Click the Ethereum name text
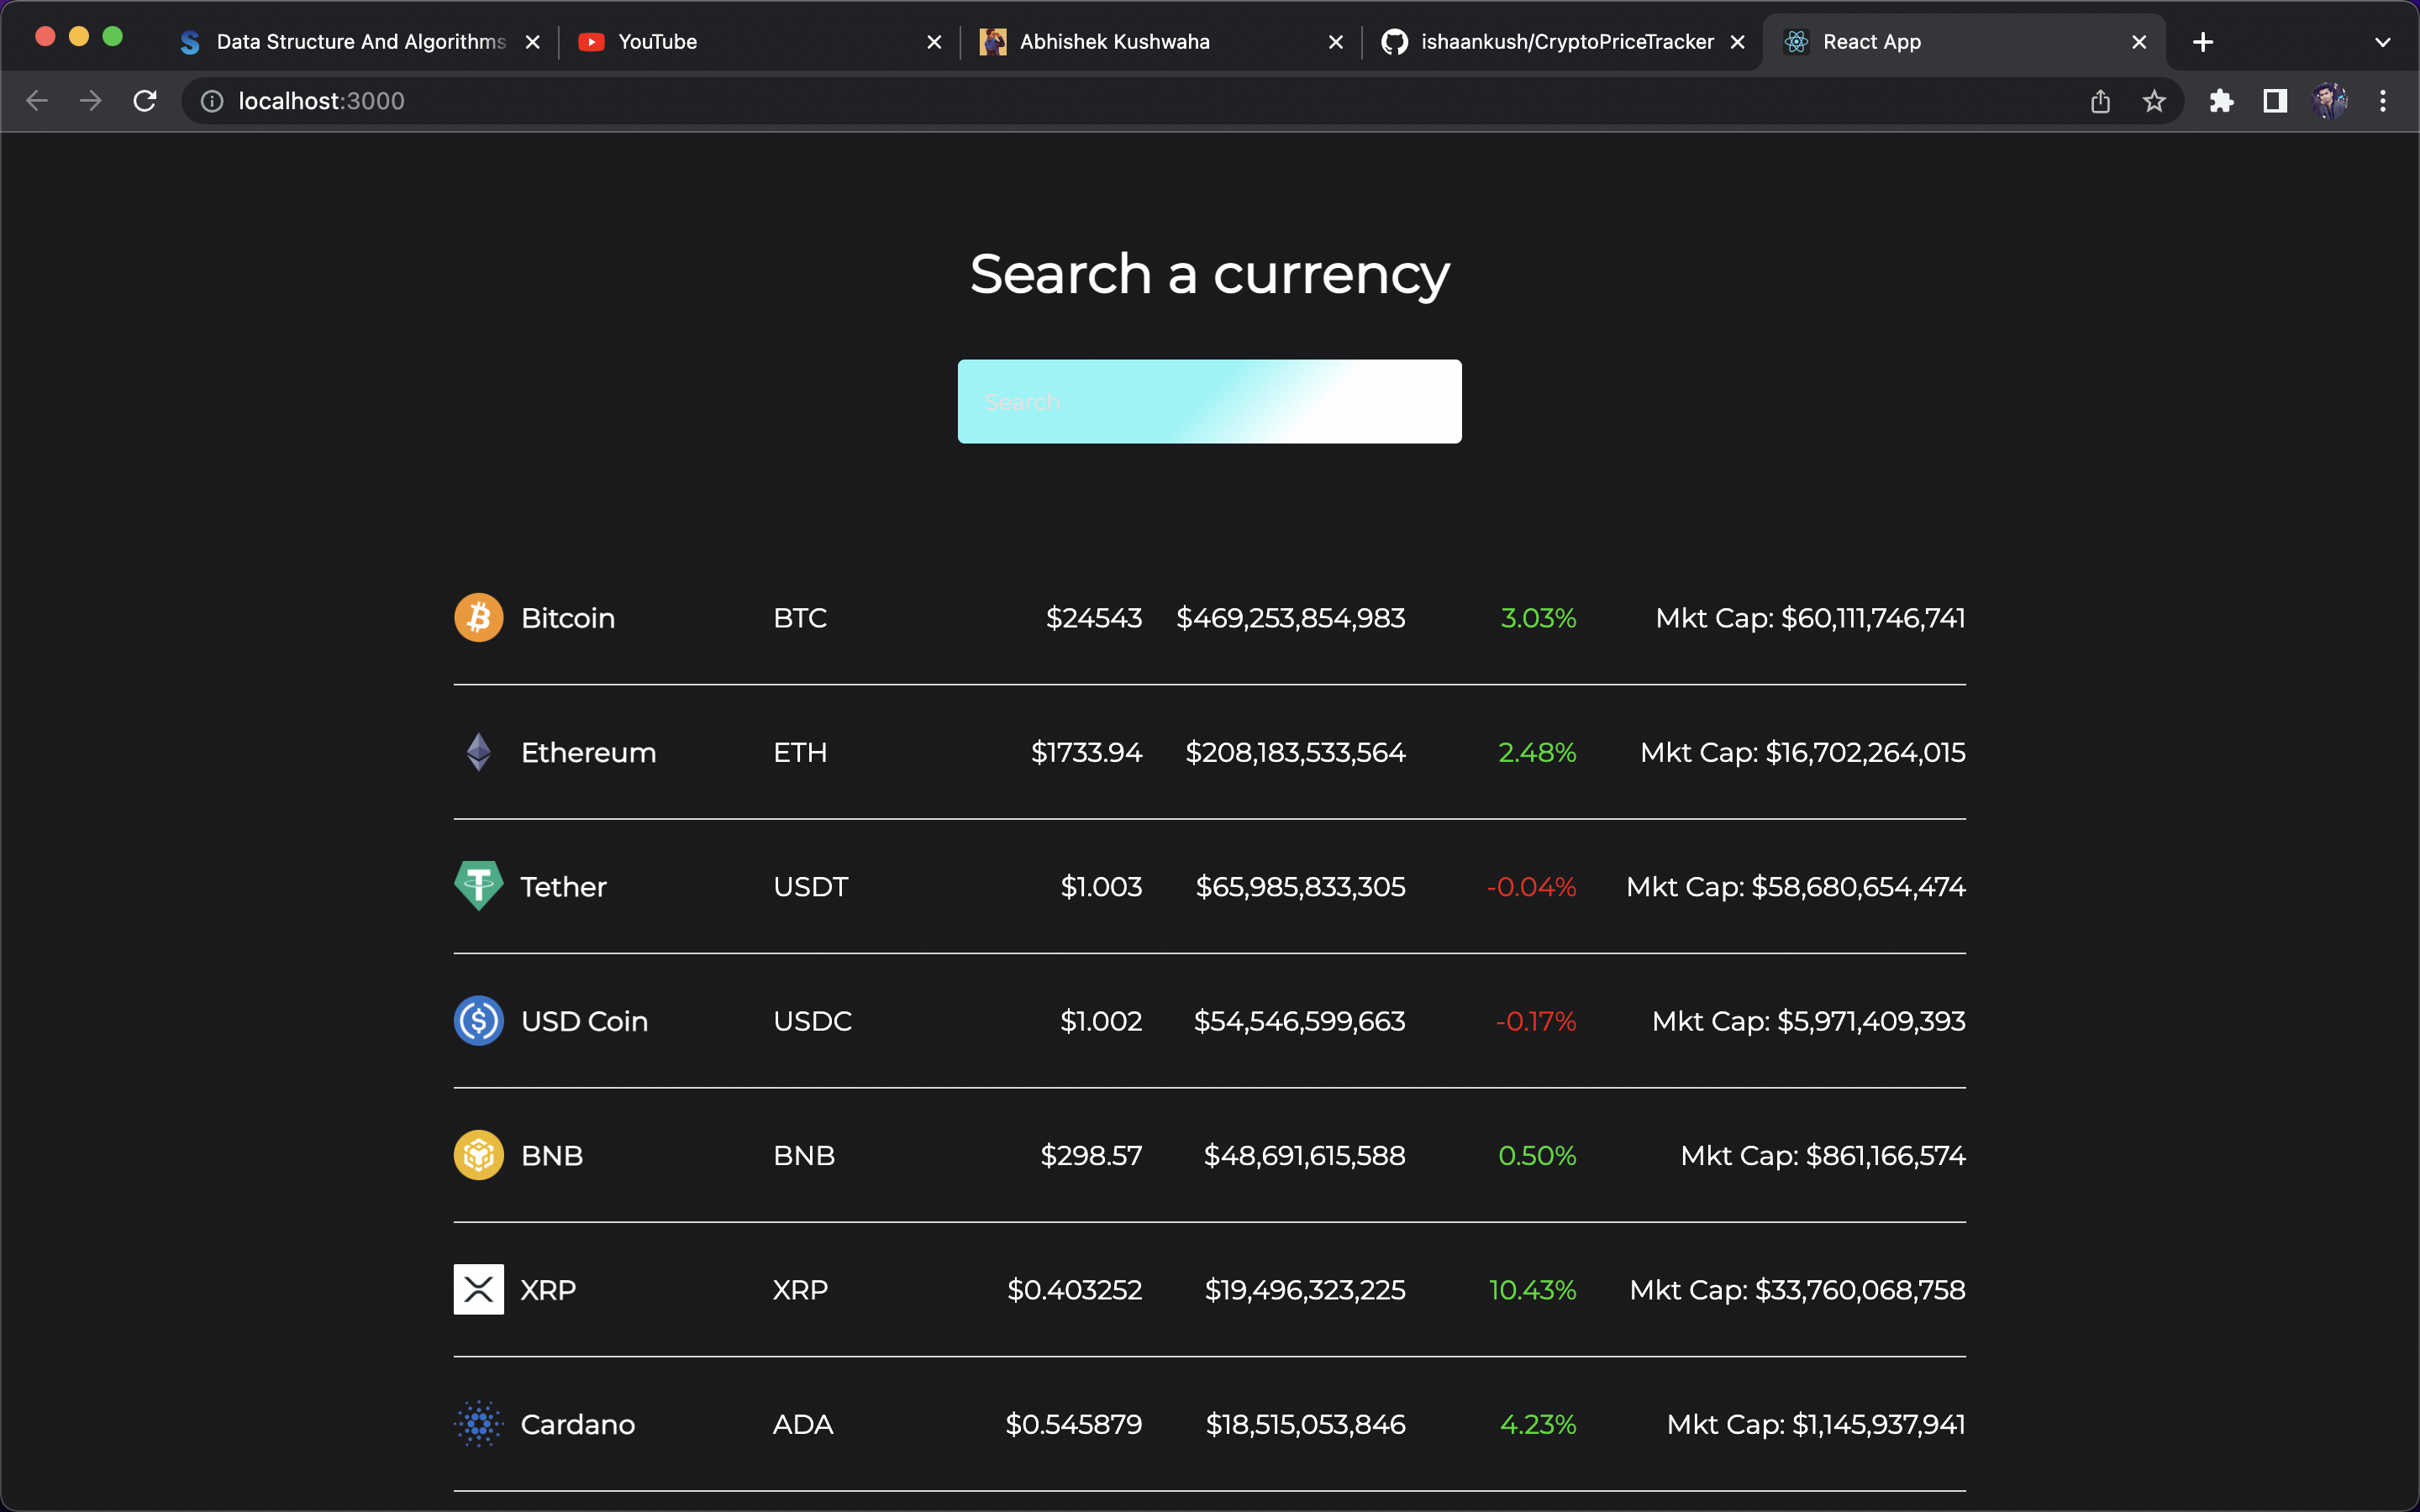Screen dimensions: 2420x1512 pos(588,752)
